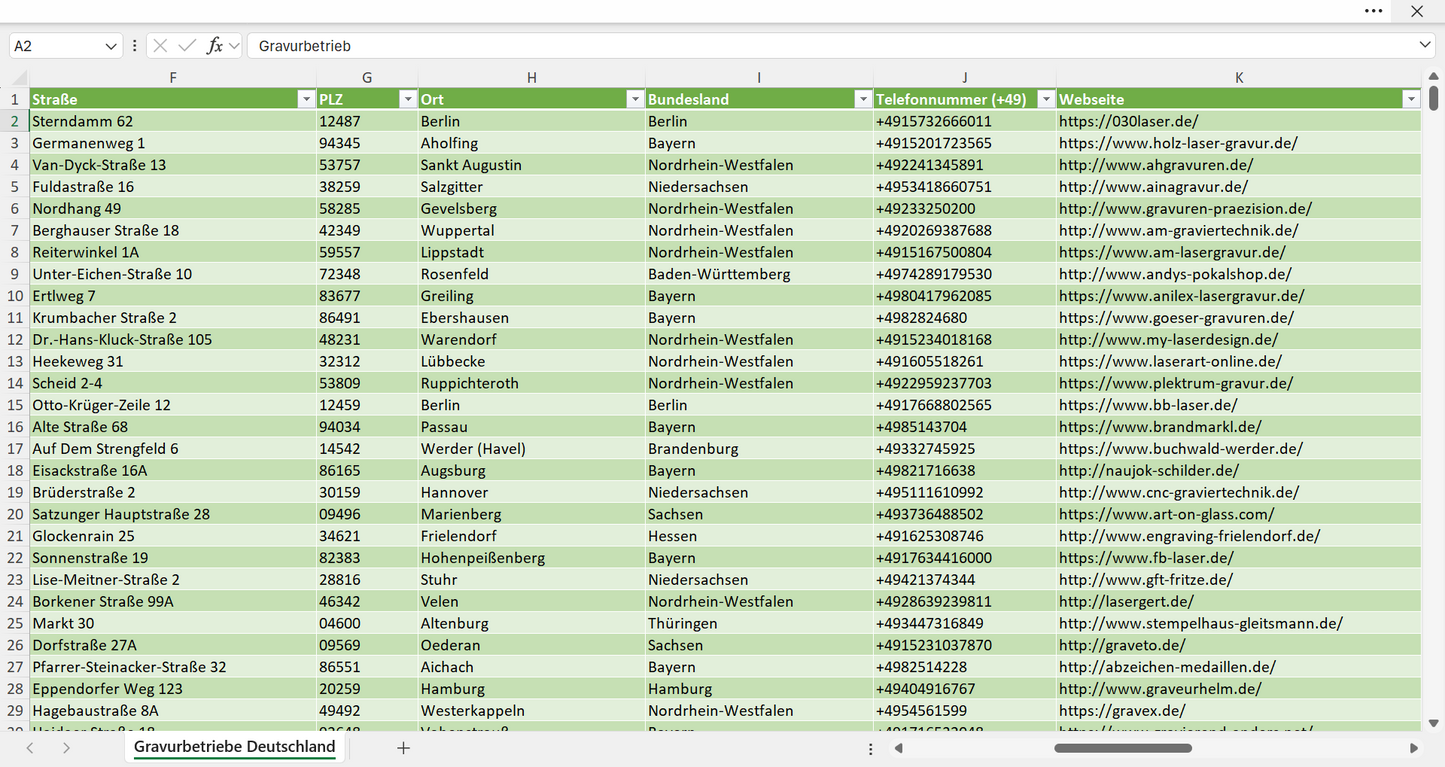
Task: Open the Bundesland filter dropdown
Action: point(863,99)
